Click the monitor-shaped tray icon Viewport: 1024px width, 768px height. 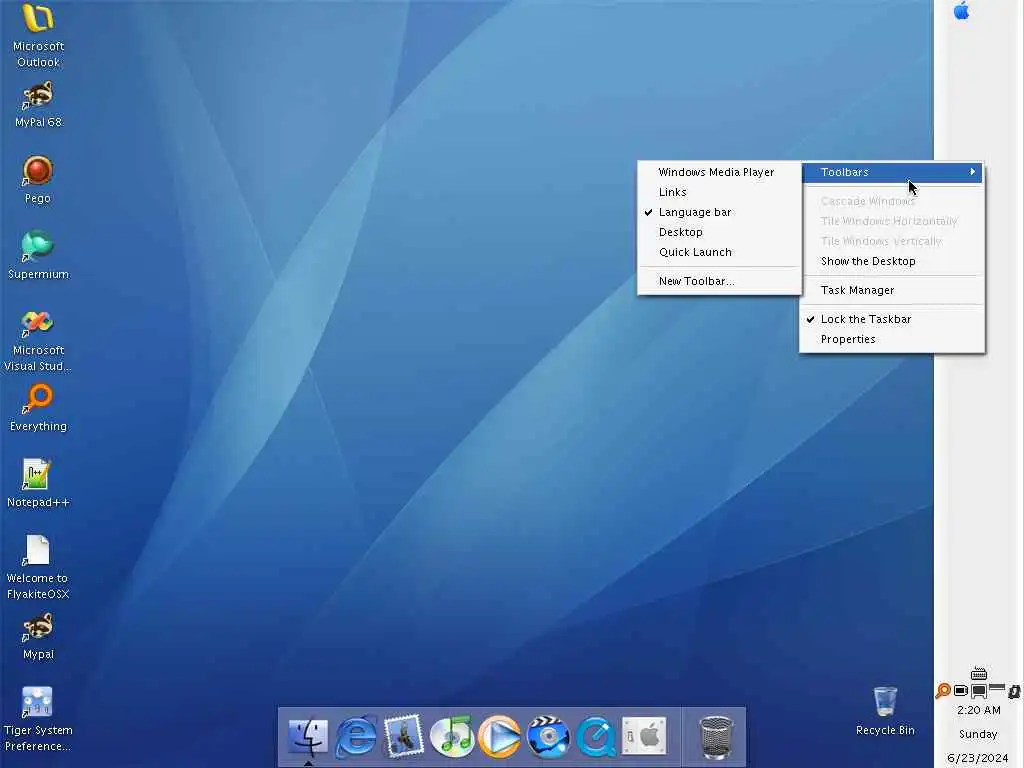click(978, 692)
